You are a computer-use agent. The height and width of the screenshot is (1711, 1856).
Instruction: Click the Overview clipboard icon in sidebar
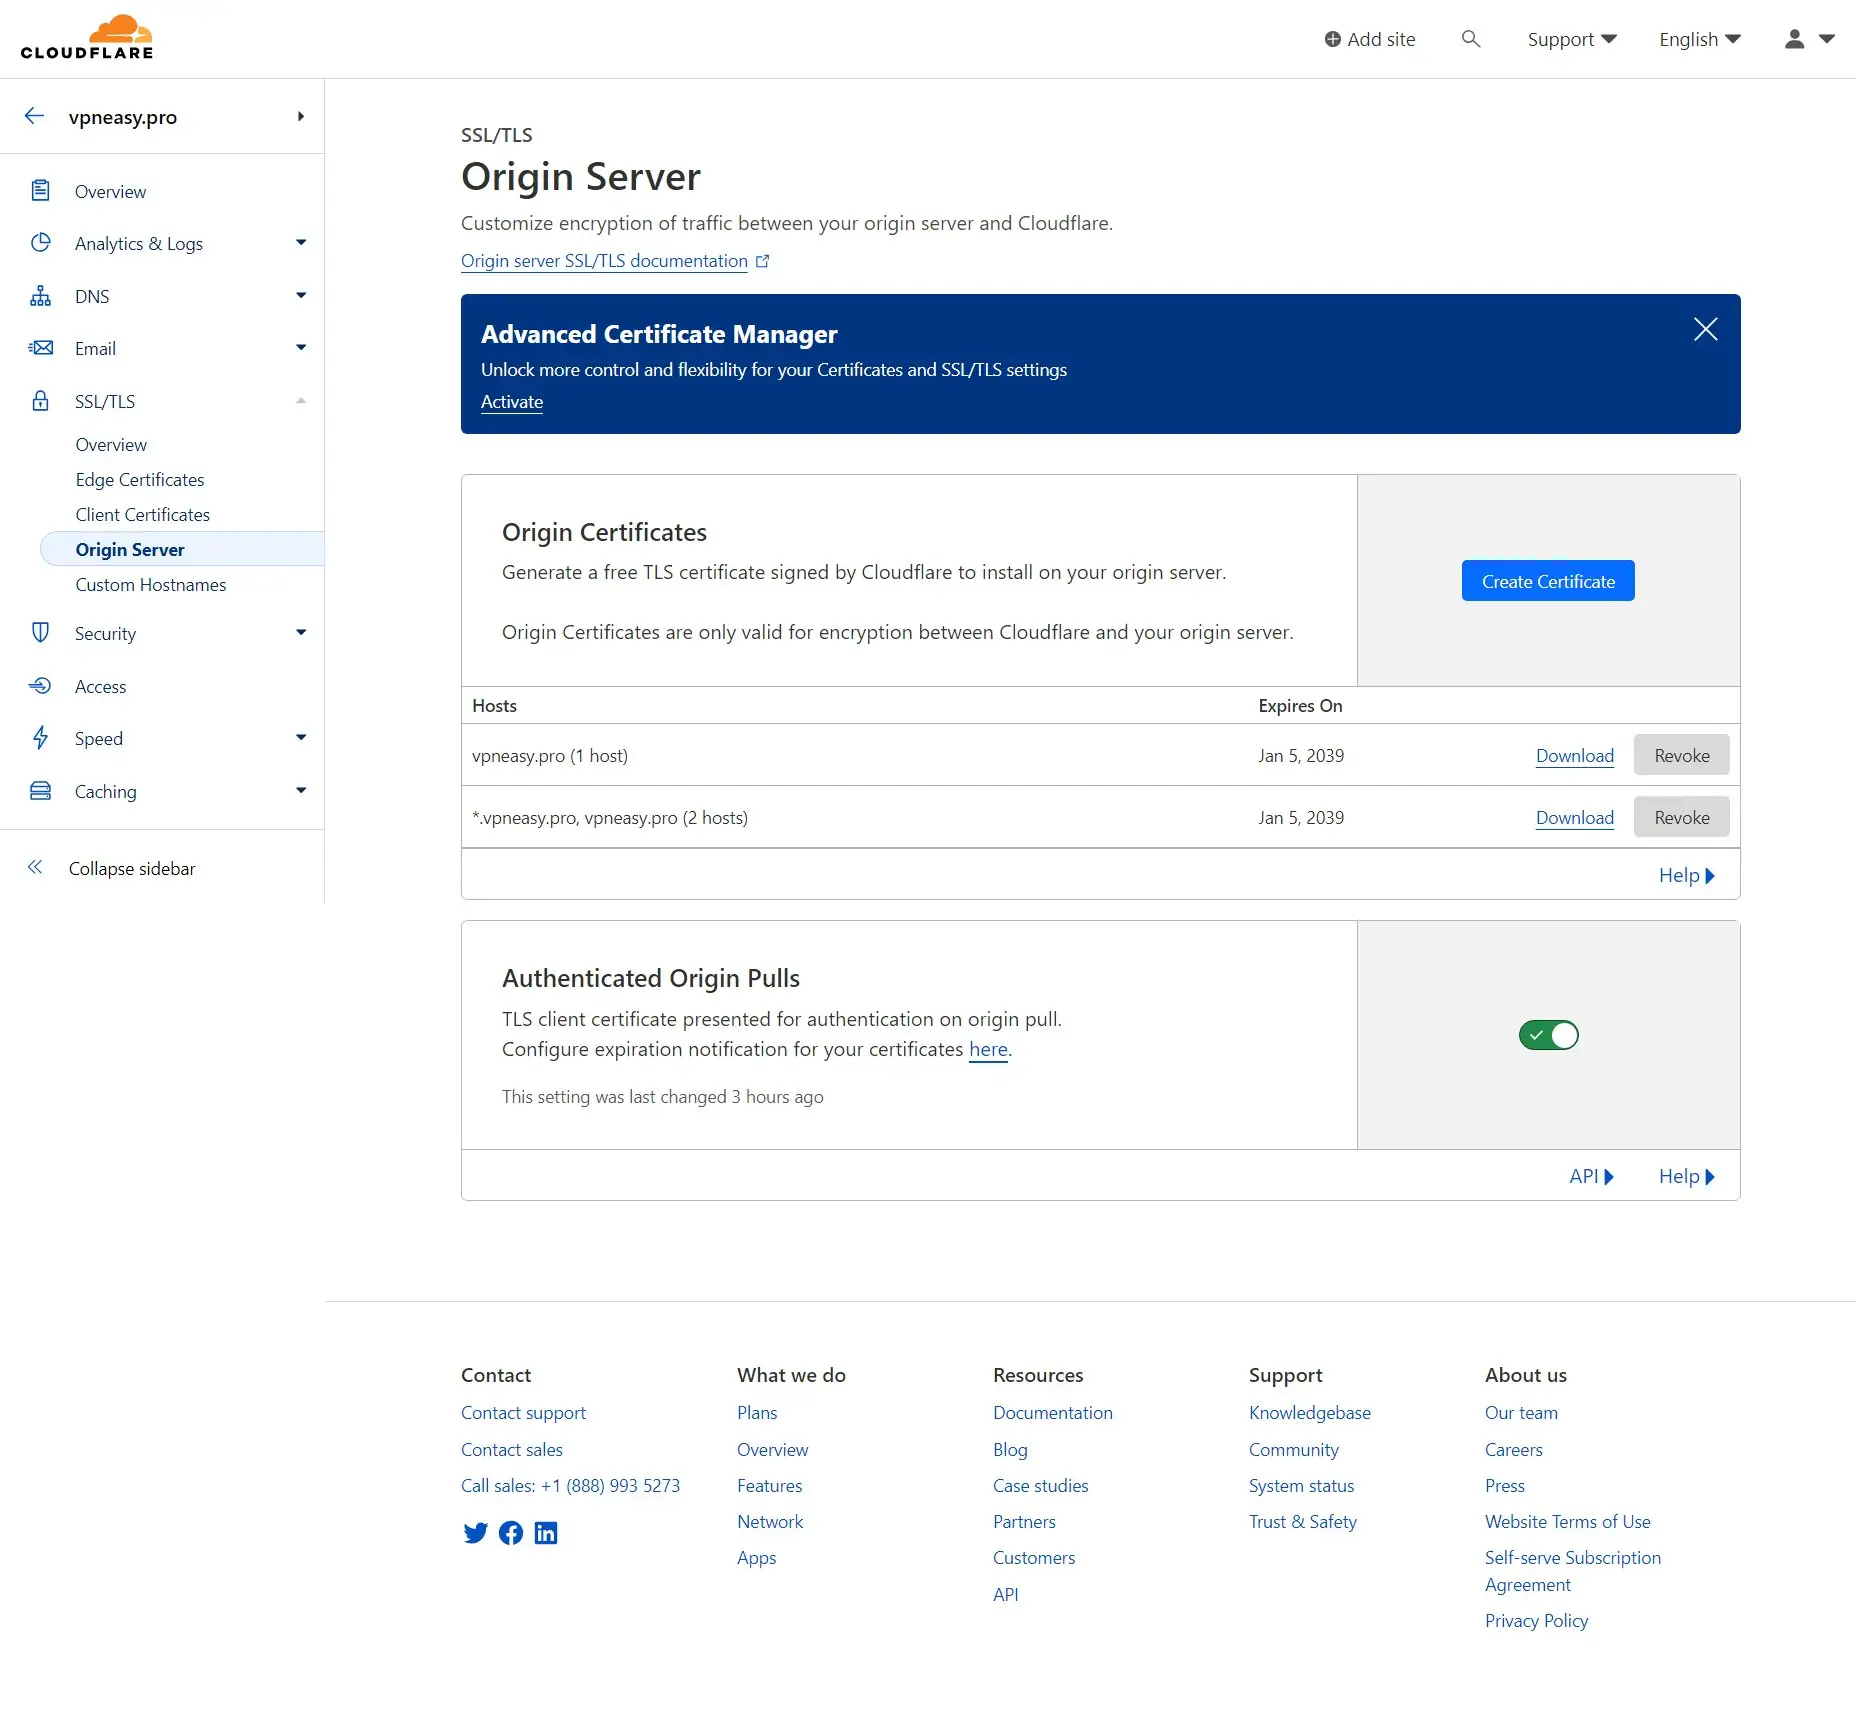(40, 190)
